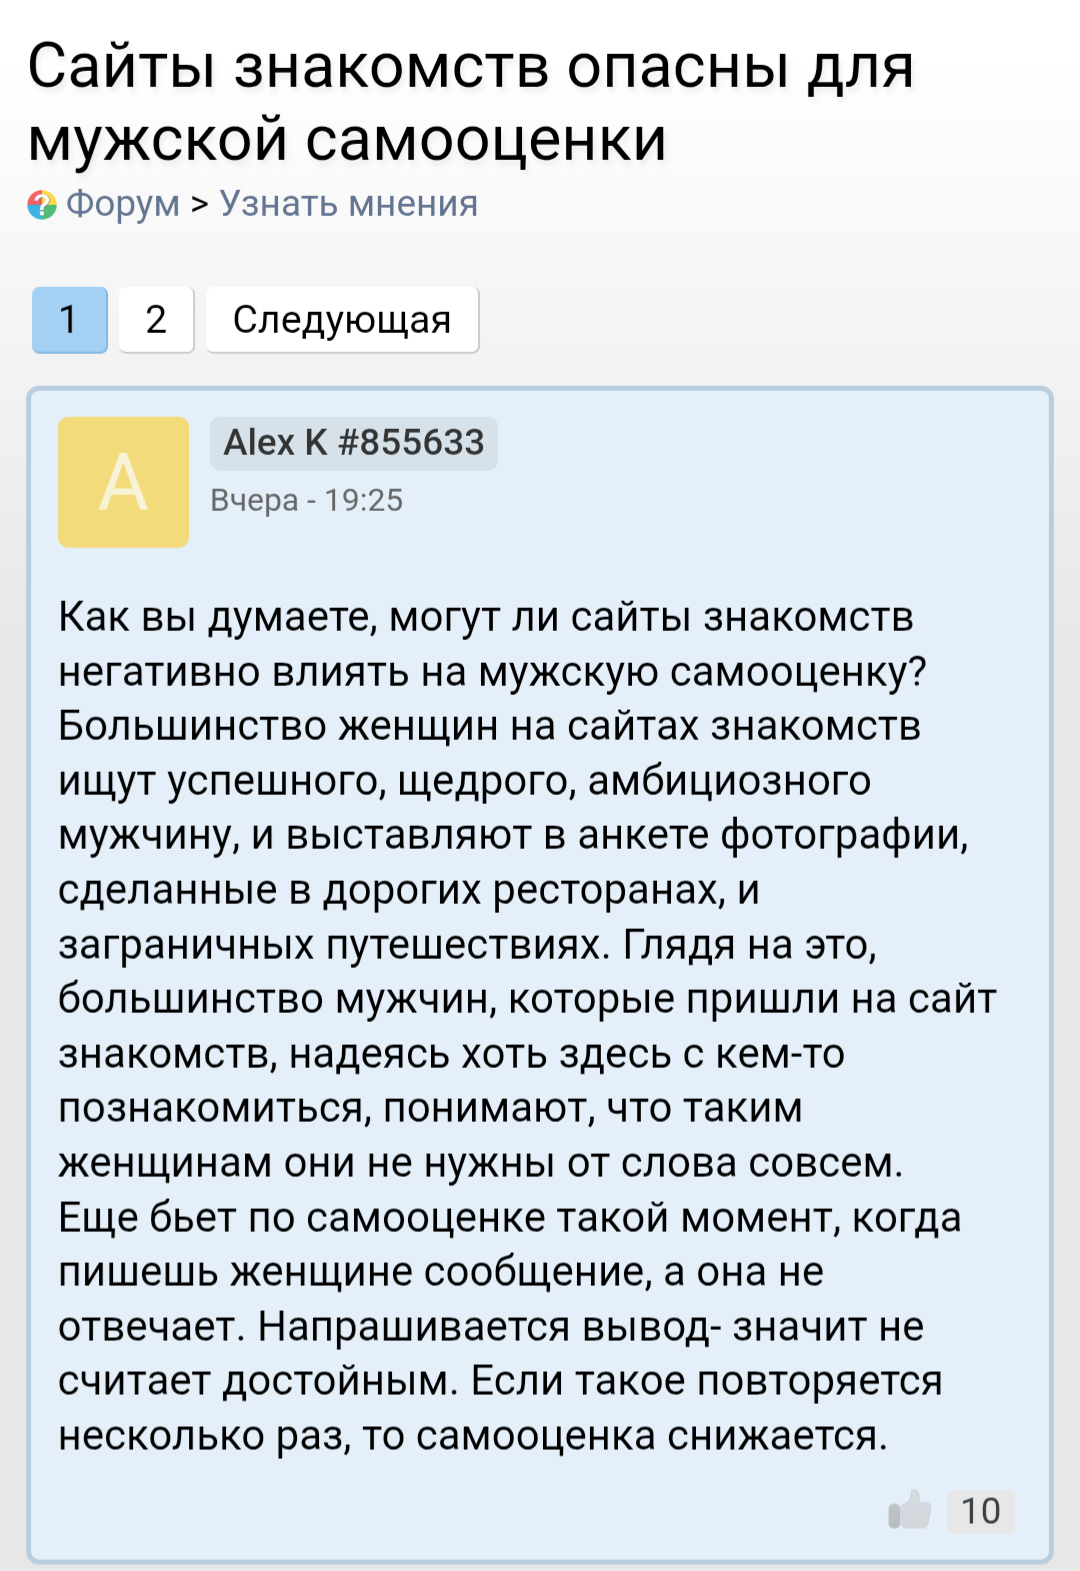
Task: Click the final words 'самооценка снижается'
Action: tap(652, 1435)
